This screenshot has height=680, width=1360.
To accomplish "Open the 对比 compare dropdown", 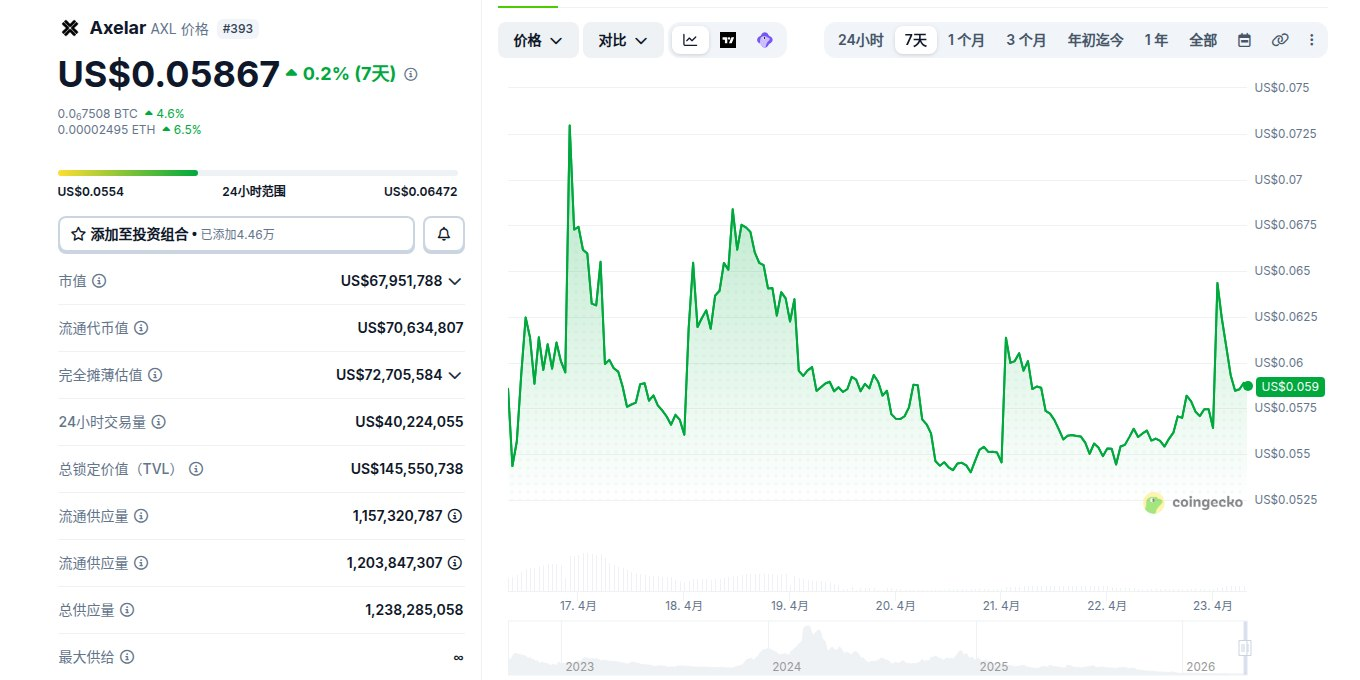I will tap(623, 40).
